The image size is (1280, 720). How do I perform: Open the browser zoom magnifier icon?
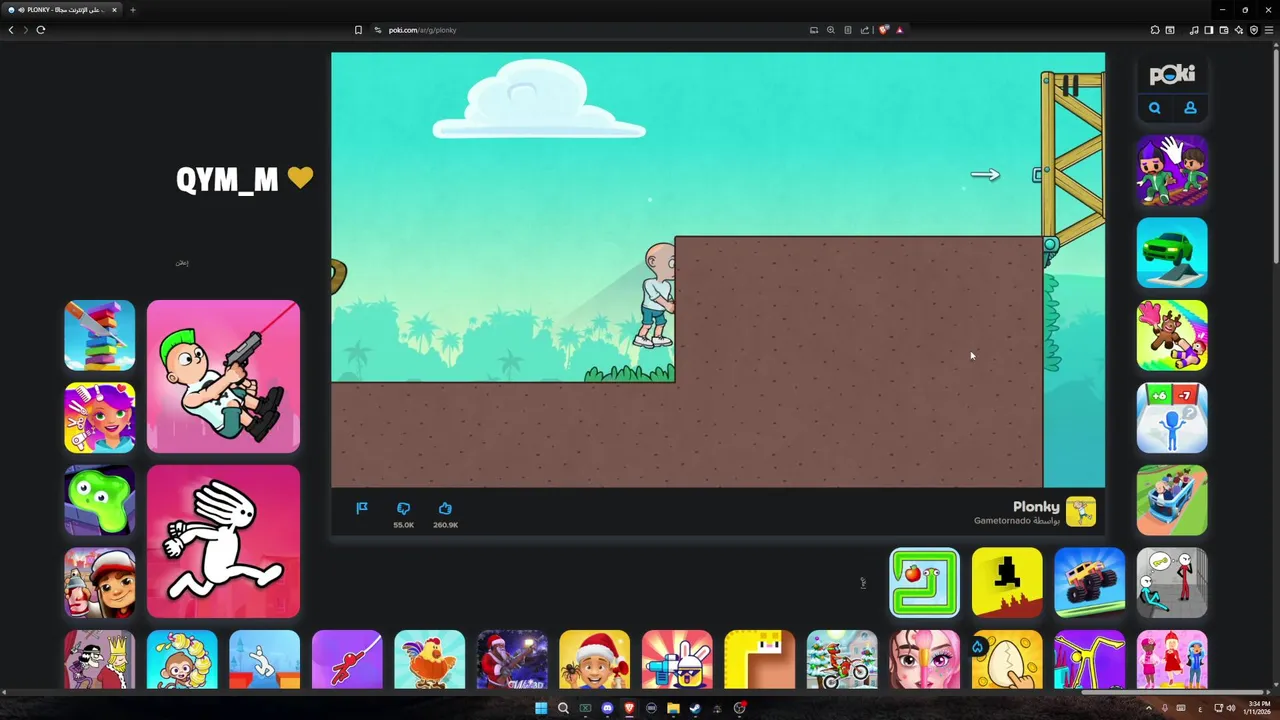[830, 30]
